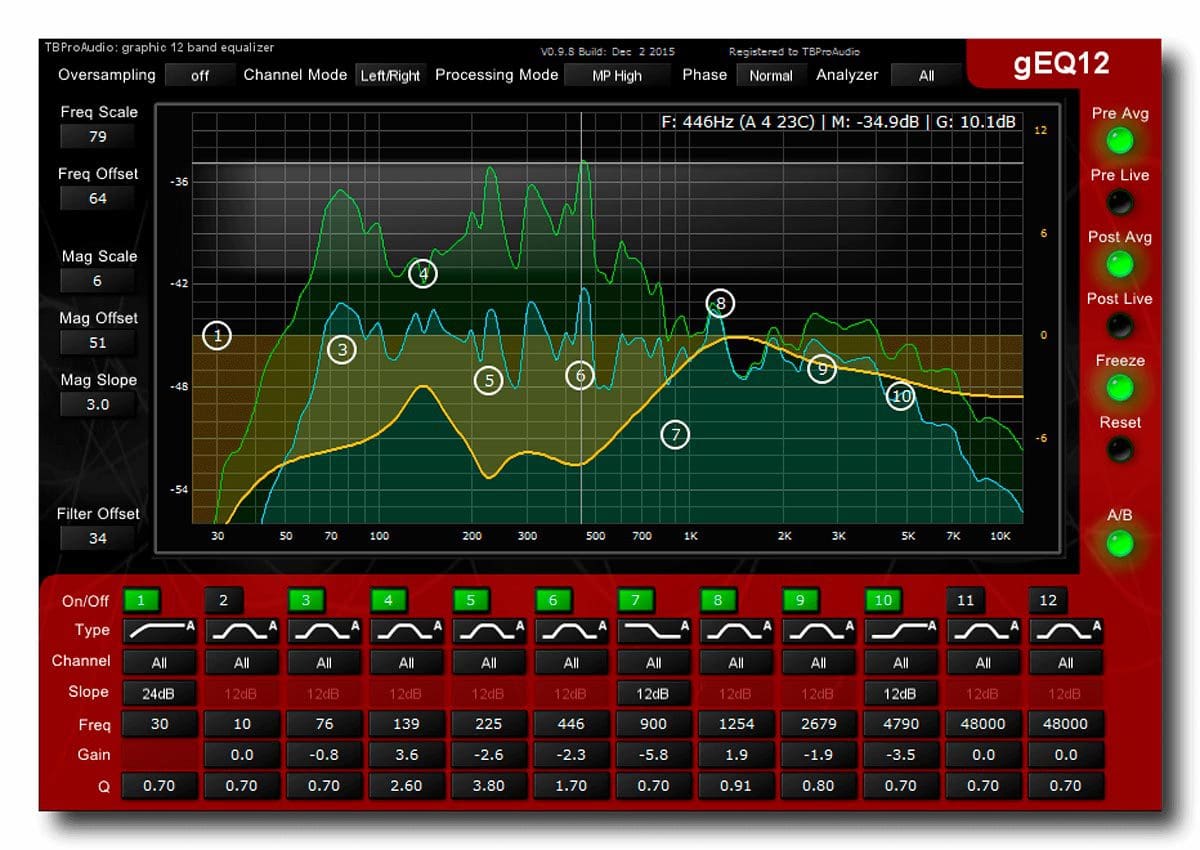This screenshot has height=850, width=1200.
Task: Enable band 12 with its On/Off button
Action: (x=1048, y=600)
